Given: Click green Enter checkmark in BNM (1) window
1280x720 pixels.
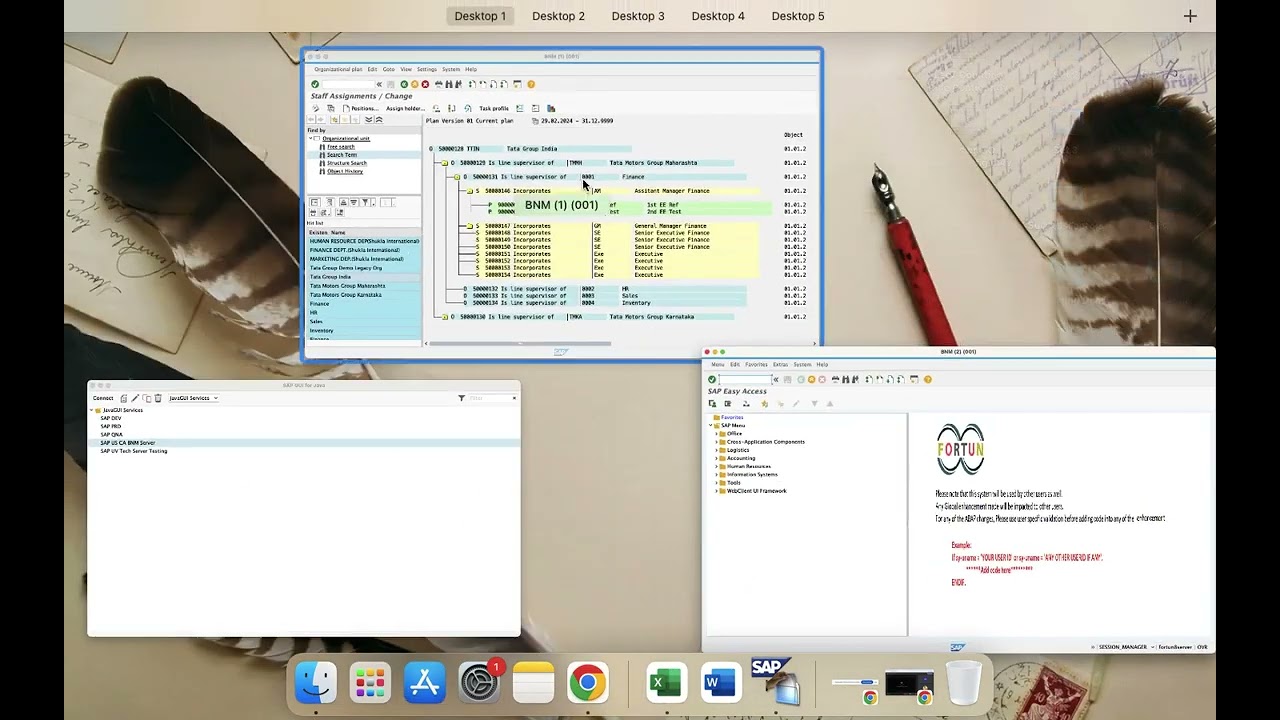Looking at the screenshot, I should tap(315, 84).
